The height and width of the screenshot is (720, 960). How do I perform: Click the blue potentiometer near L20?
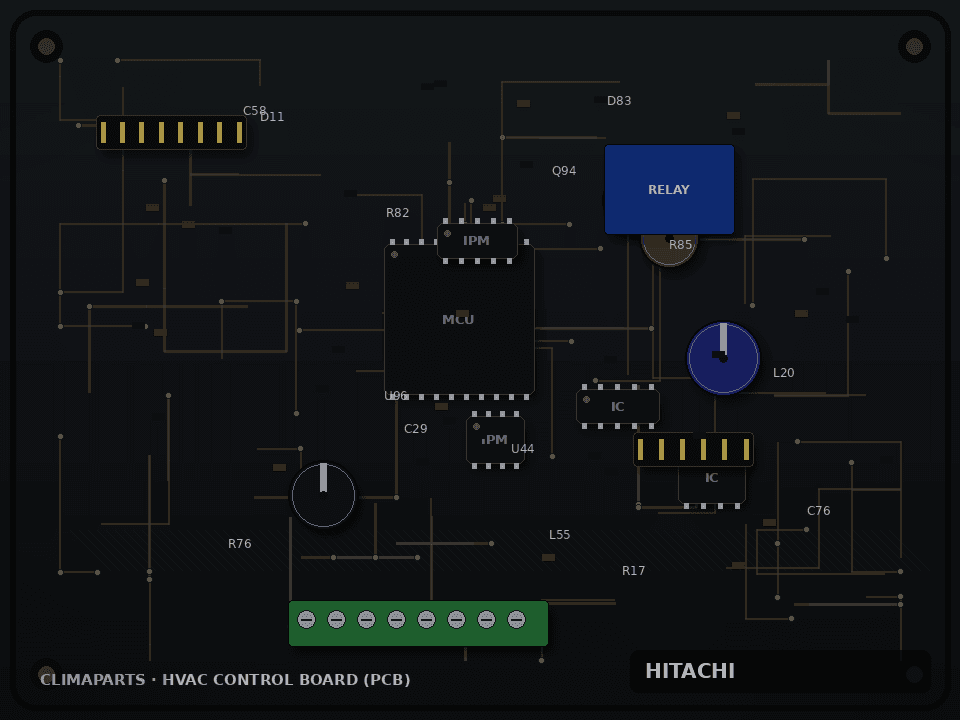coord(723,358)
